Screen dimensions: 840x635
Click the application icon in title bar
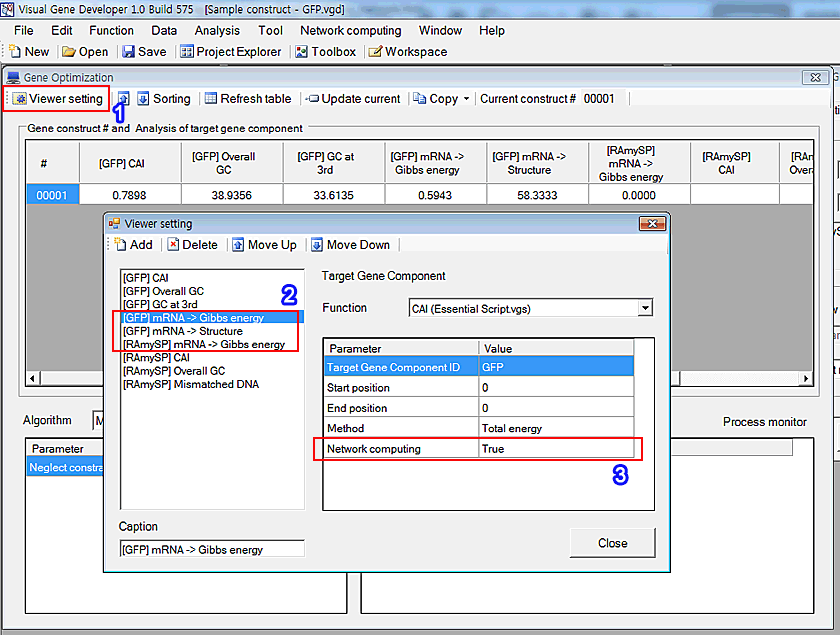tap(8, 9)
